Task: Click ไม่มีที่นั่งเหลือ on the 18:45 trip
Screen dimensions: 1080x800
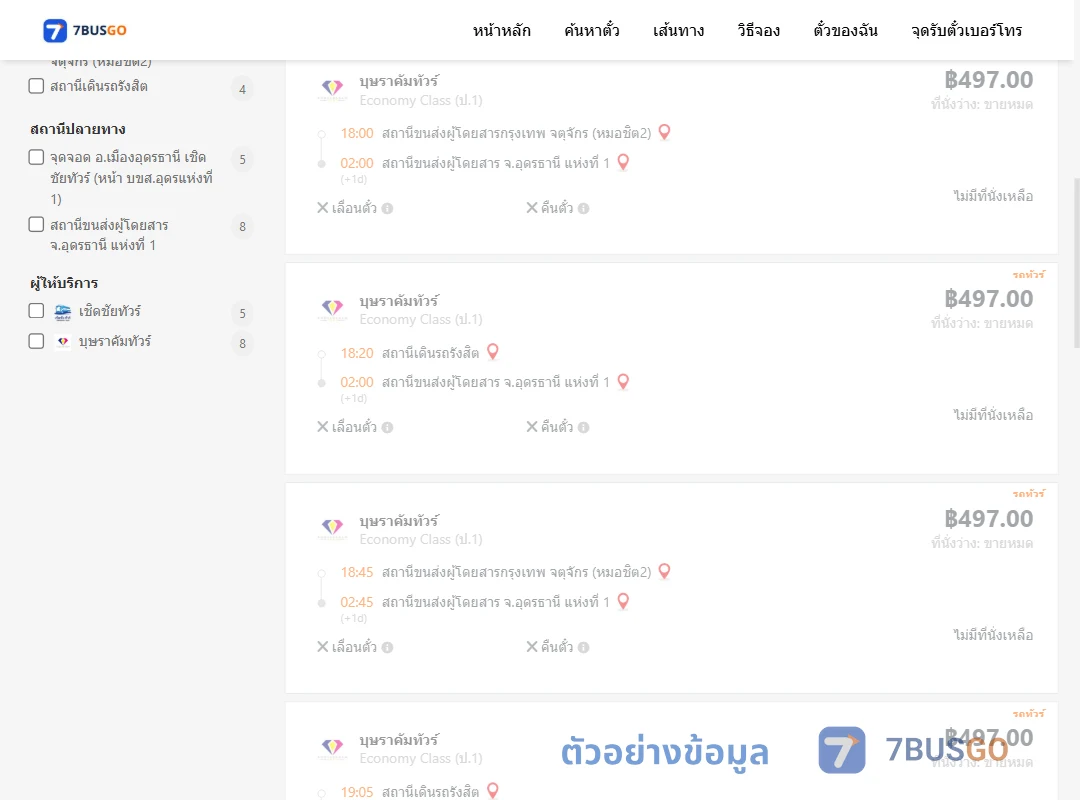Action: pos(993,635)
